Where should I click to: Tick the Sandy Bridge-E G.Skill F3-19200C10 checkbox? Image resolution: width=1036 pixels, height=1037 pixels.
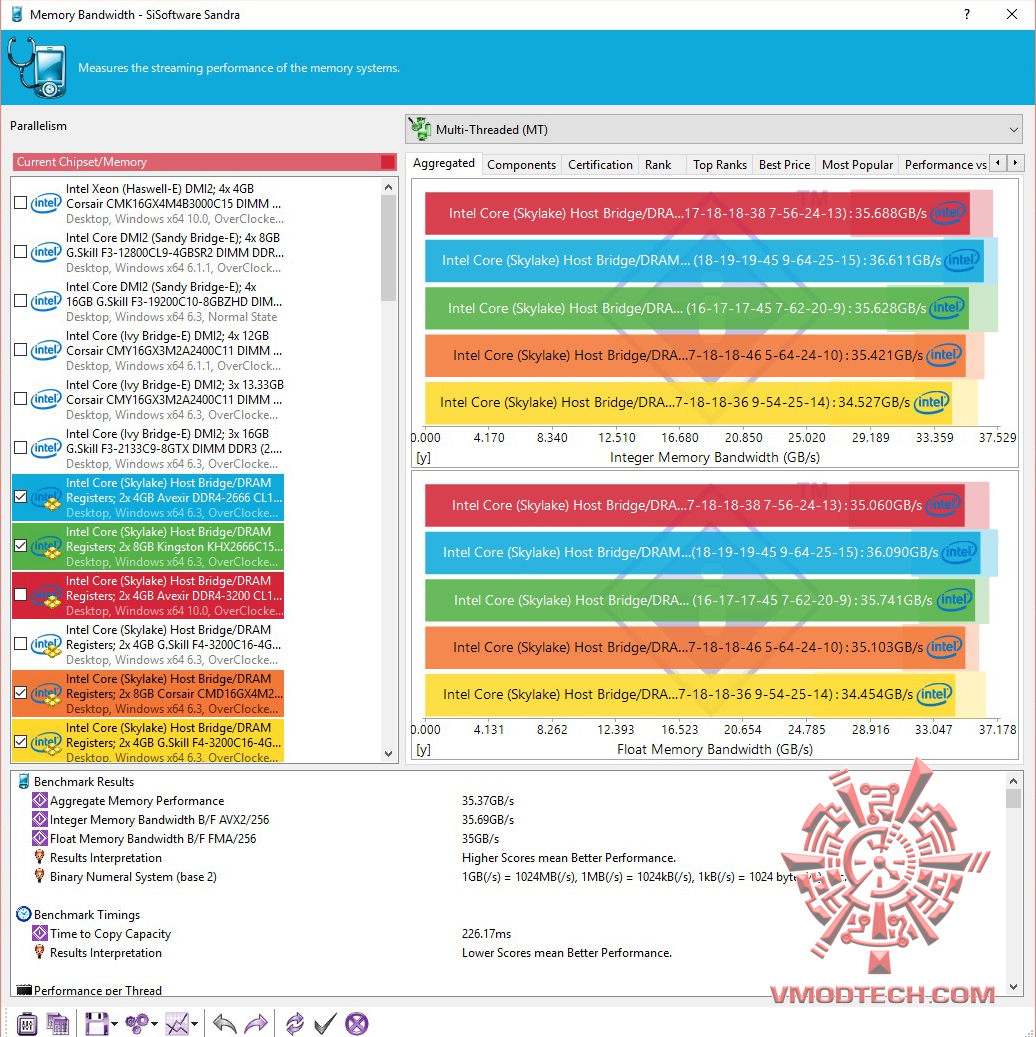point(21,301)
